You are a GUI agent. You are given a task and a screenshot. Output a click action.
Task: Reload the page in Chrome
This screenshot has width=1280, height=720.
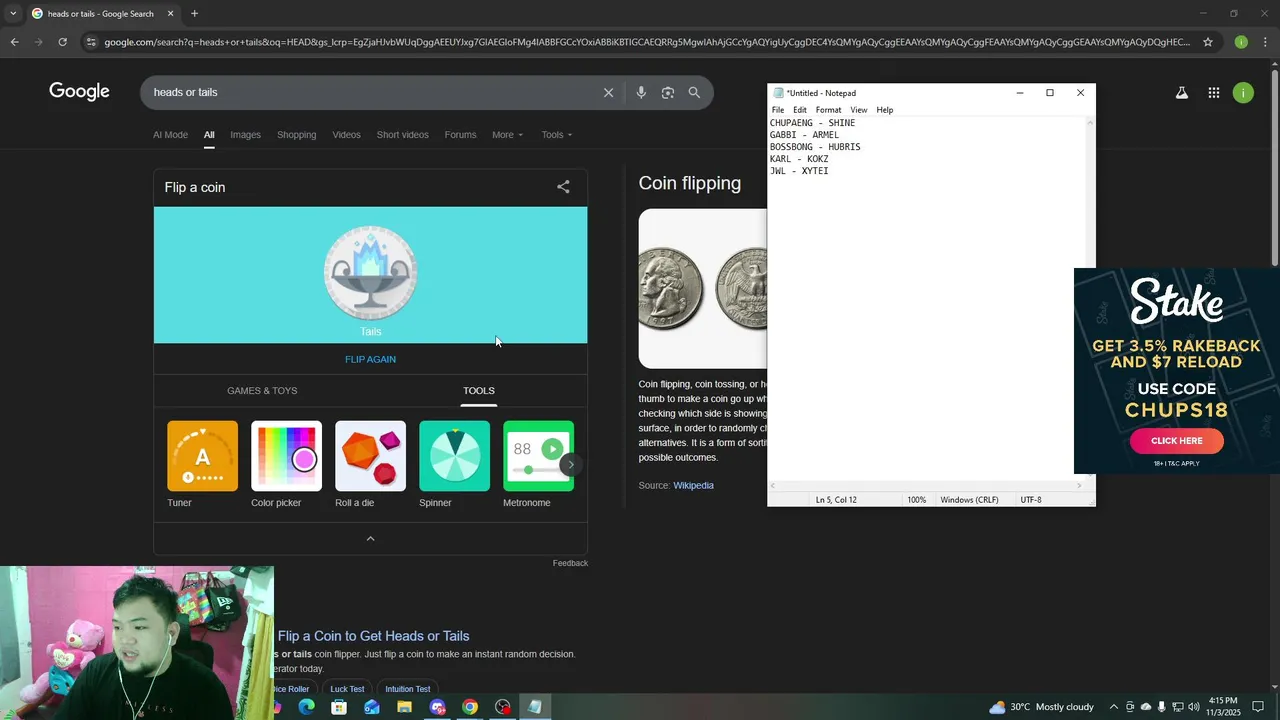[62, 42]
